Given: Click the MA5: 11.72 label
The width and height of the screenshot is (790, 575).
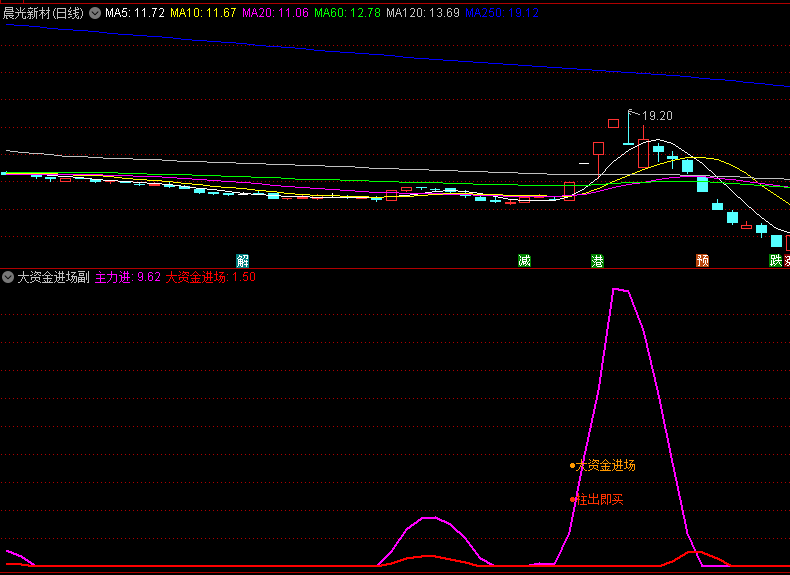Looking at the screenshot, I should coord(135,13).
